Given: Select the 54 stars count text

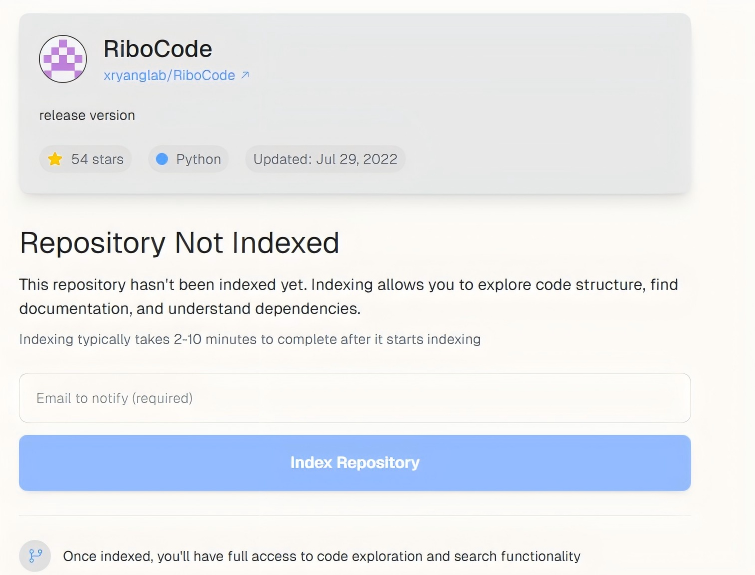Looking at the screenshot, I should coord(97,159).
